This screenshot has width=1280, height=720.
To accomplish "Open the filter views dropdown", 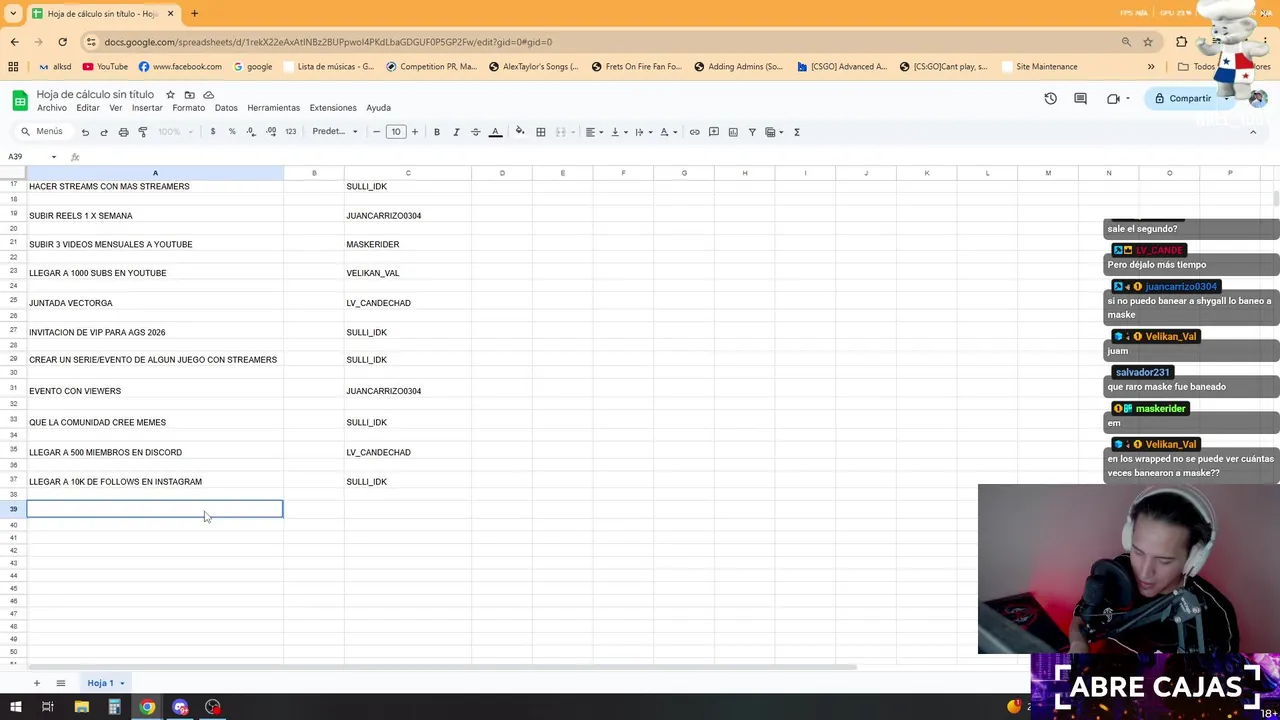I will coord(774,132).
